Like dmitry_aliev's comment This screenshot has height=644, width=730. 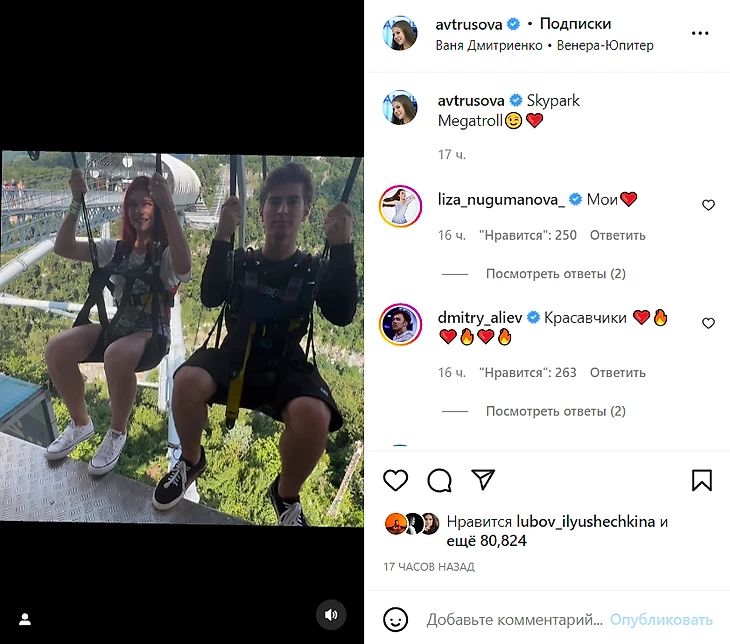coord(708,323)
